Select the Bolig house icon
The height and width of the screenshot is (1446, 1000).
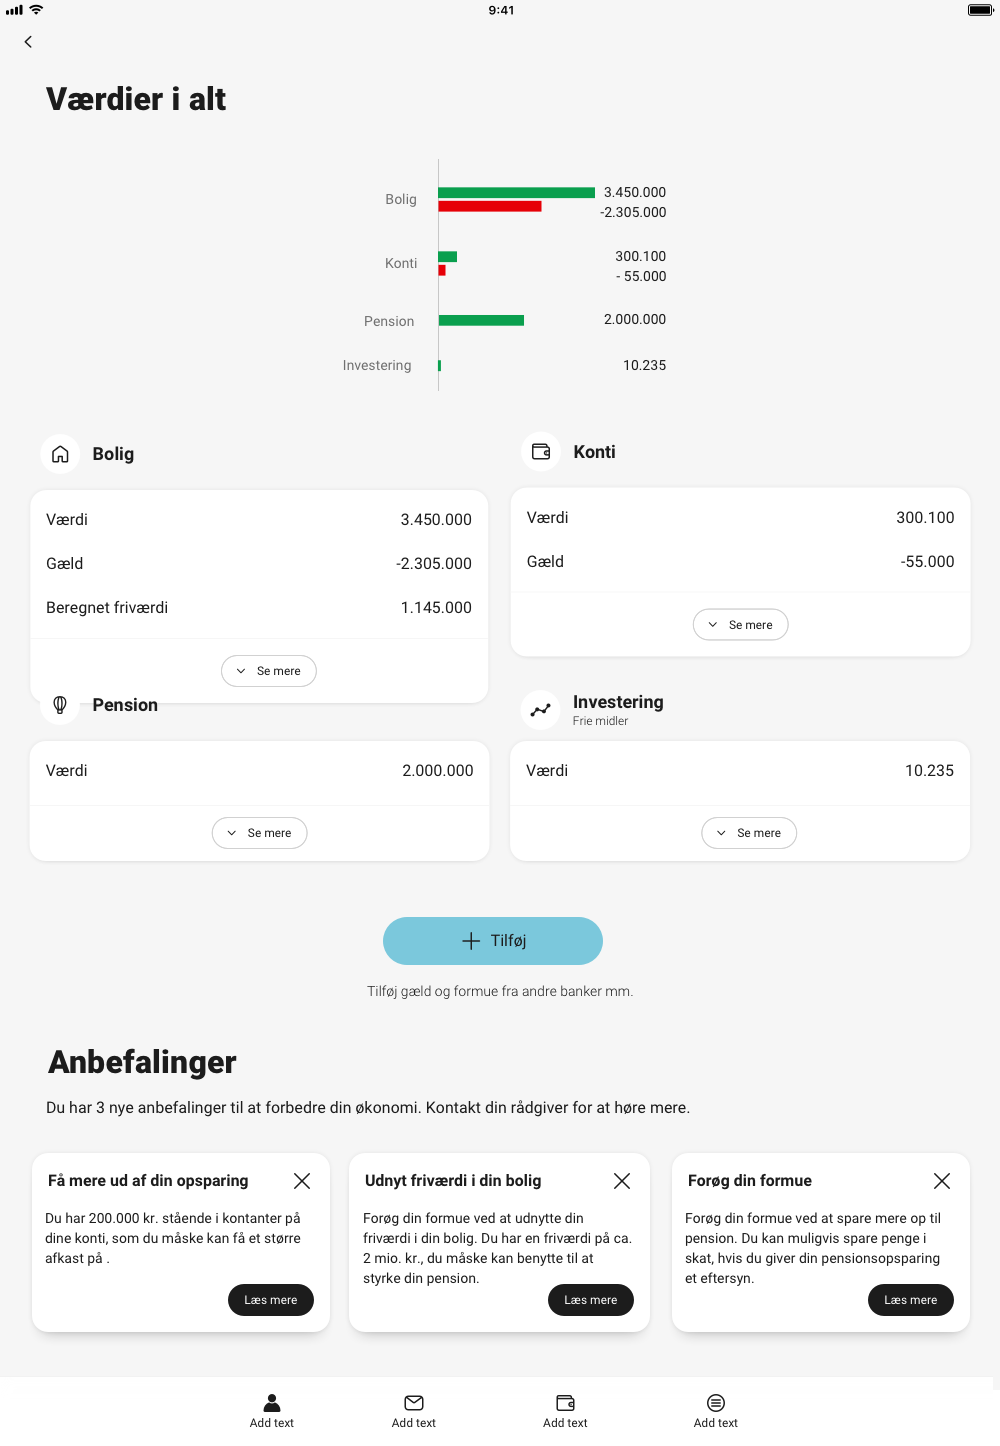pyautogui.click(x=60, y=453)
